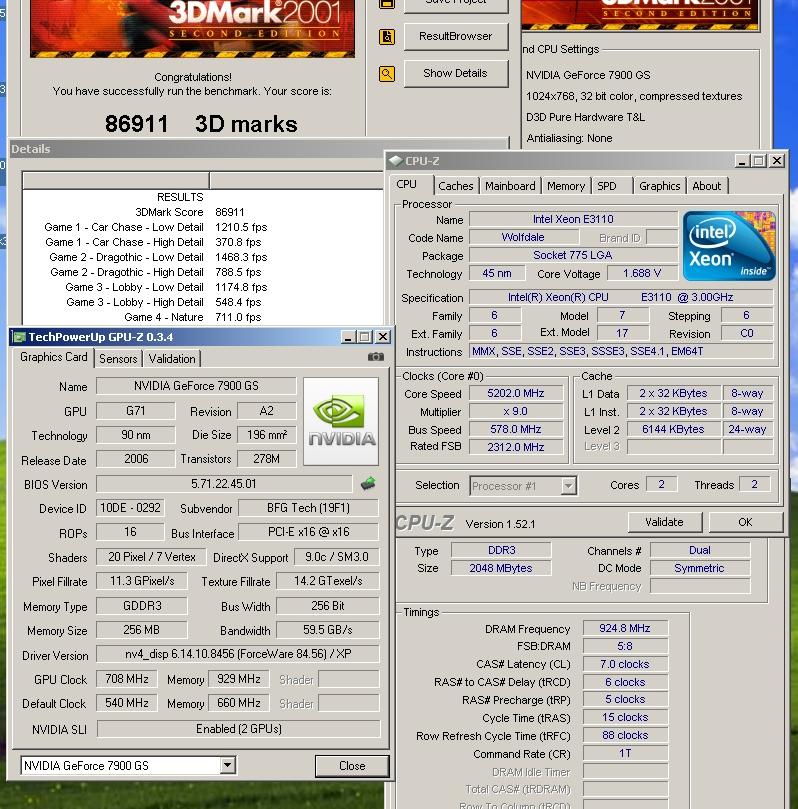Click the Core Speed 5202.0 MHz value
The image size is (798, 809).
pyautogui.click(x=516, y=393)
